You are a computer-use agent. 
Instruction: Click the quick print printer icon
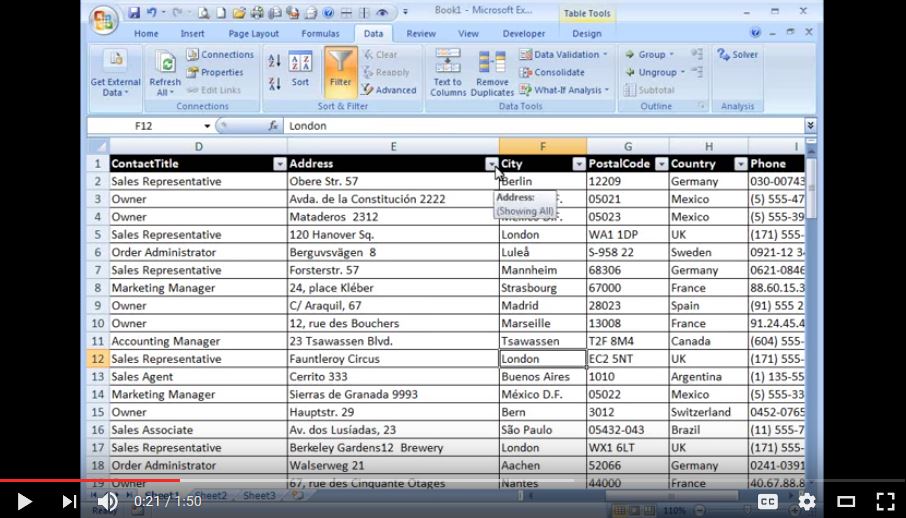click(x=257, y=12)
